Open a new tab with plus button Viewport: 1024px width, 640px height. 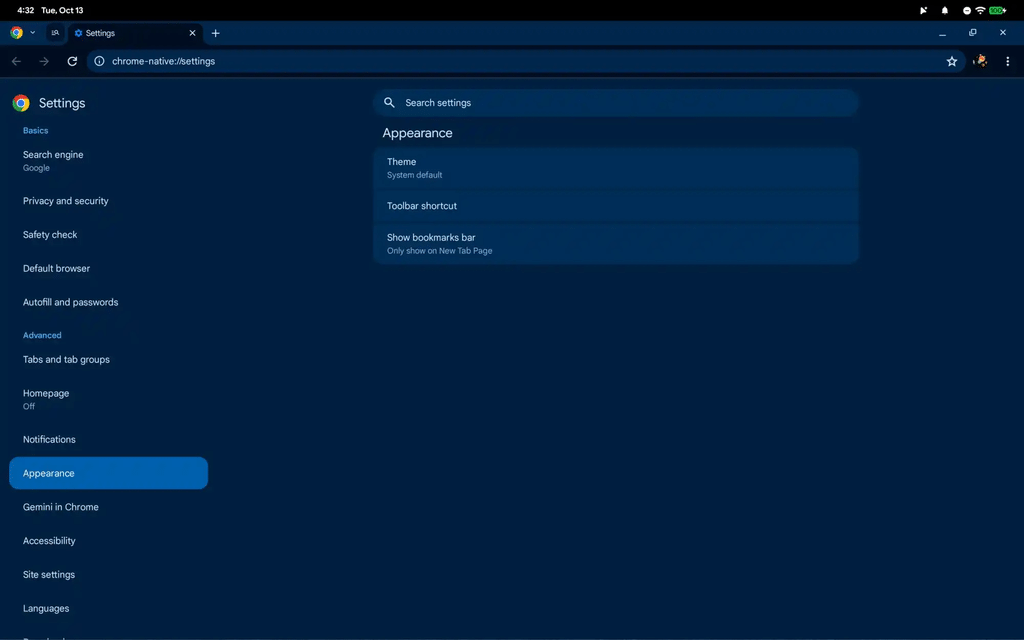(216, 33)
